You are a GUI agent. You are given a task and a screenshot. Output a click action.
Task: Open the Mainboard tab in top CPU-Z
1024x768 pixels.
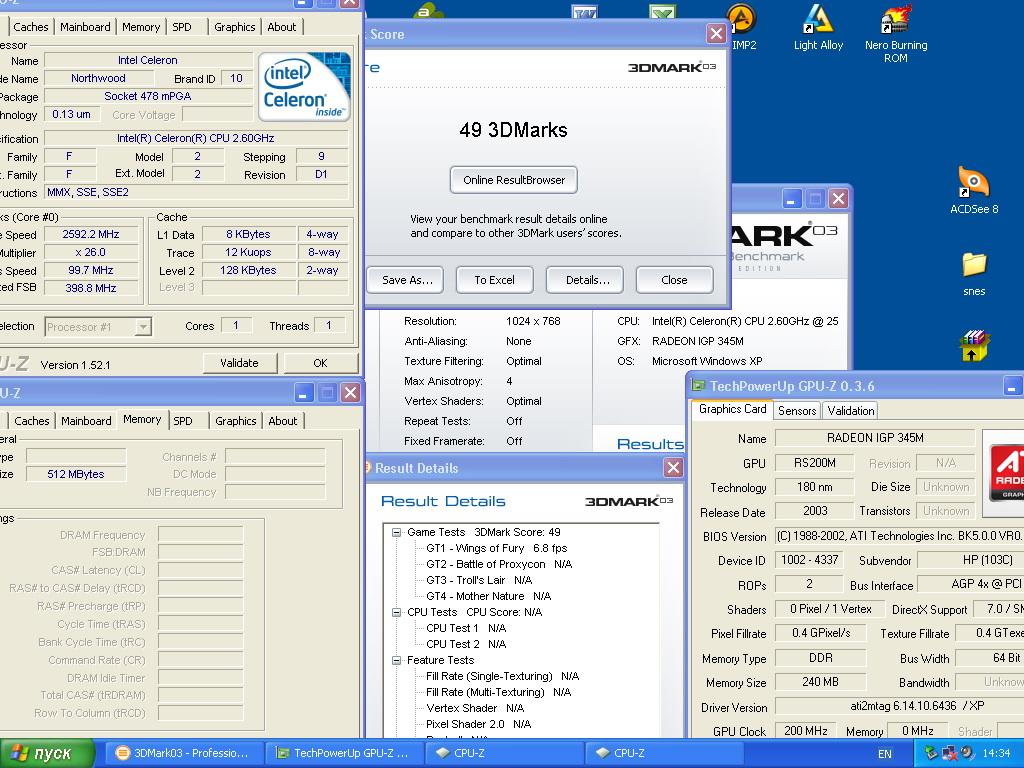[x=85, y=27]
